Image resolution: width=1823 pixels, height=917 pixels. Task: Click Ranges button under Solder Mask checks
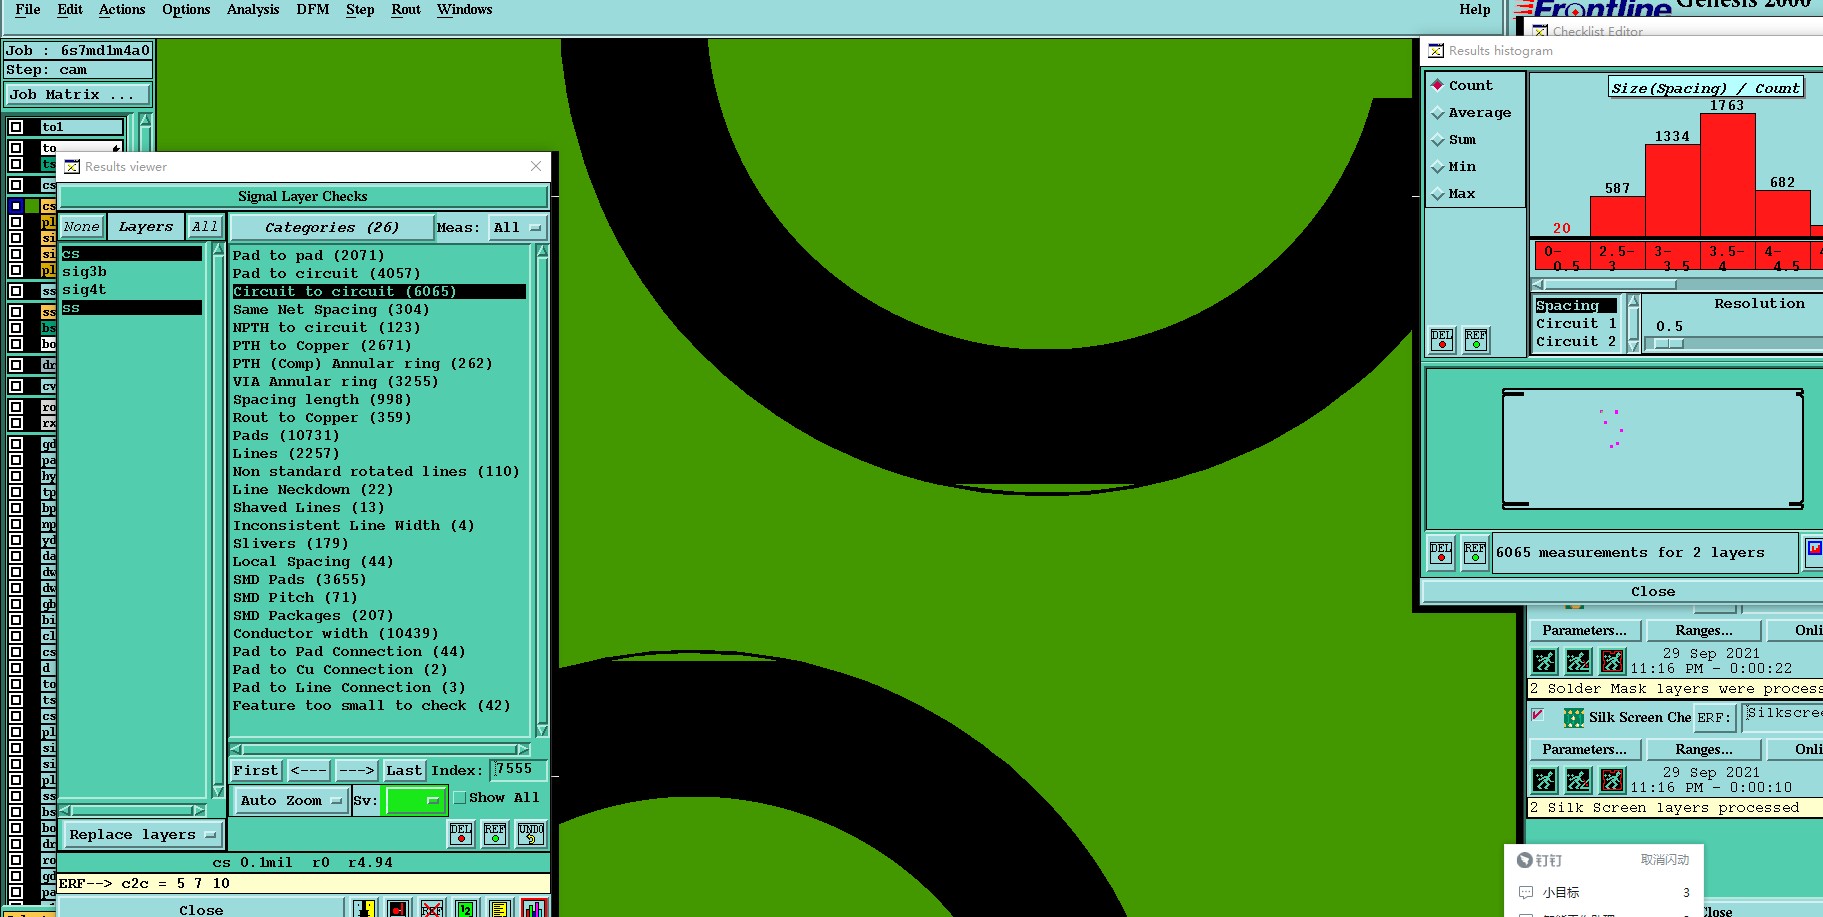point(1704,630)
